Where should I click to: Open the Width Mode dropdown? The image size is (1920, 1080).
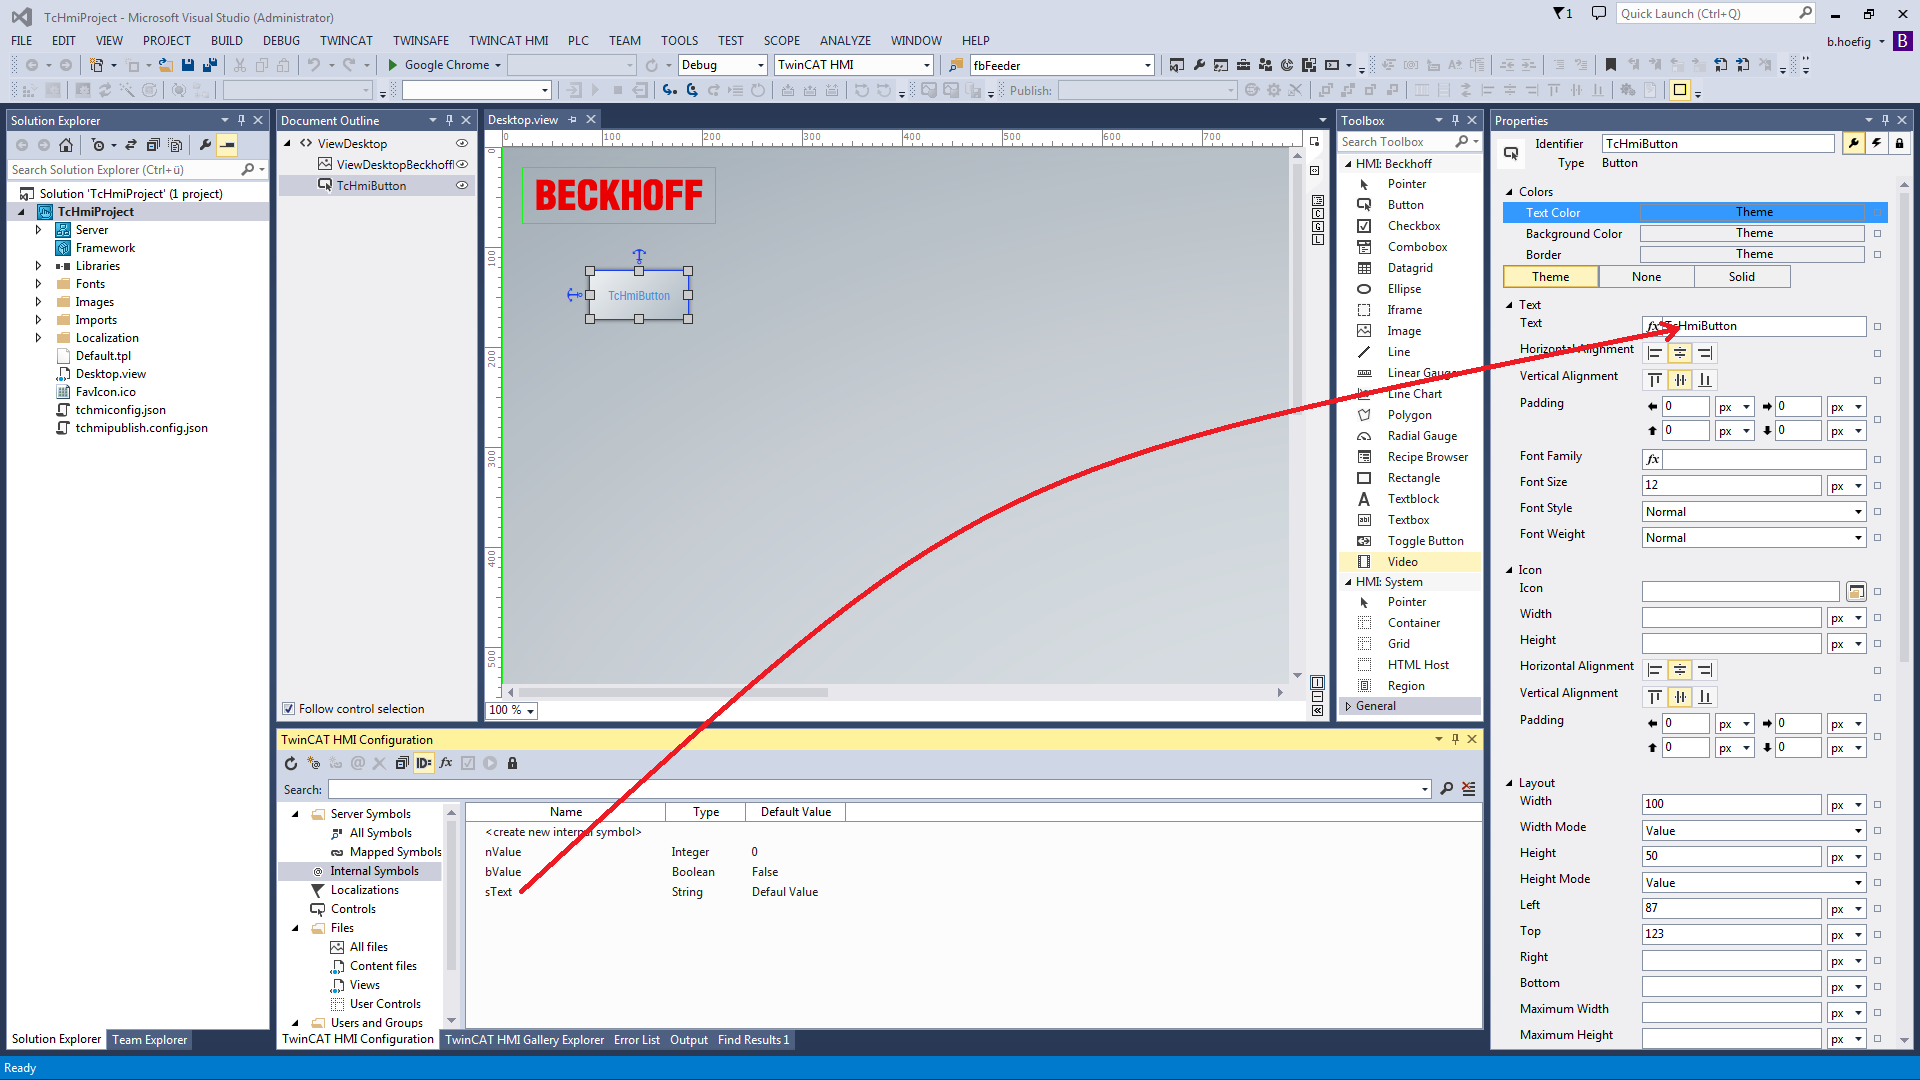(1754, 831)
